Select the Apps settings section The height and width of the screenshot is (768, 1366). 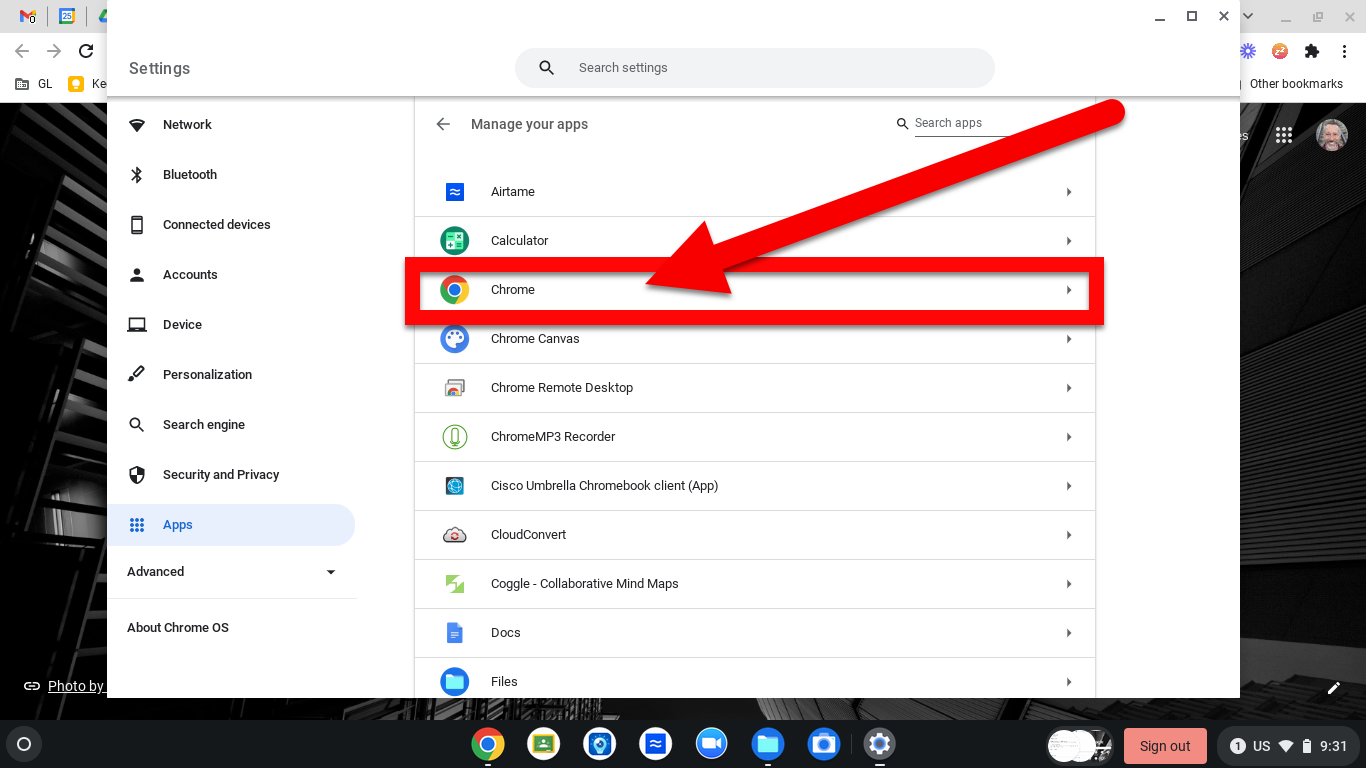click(231, 525)
